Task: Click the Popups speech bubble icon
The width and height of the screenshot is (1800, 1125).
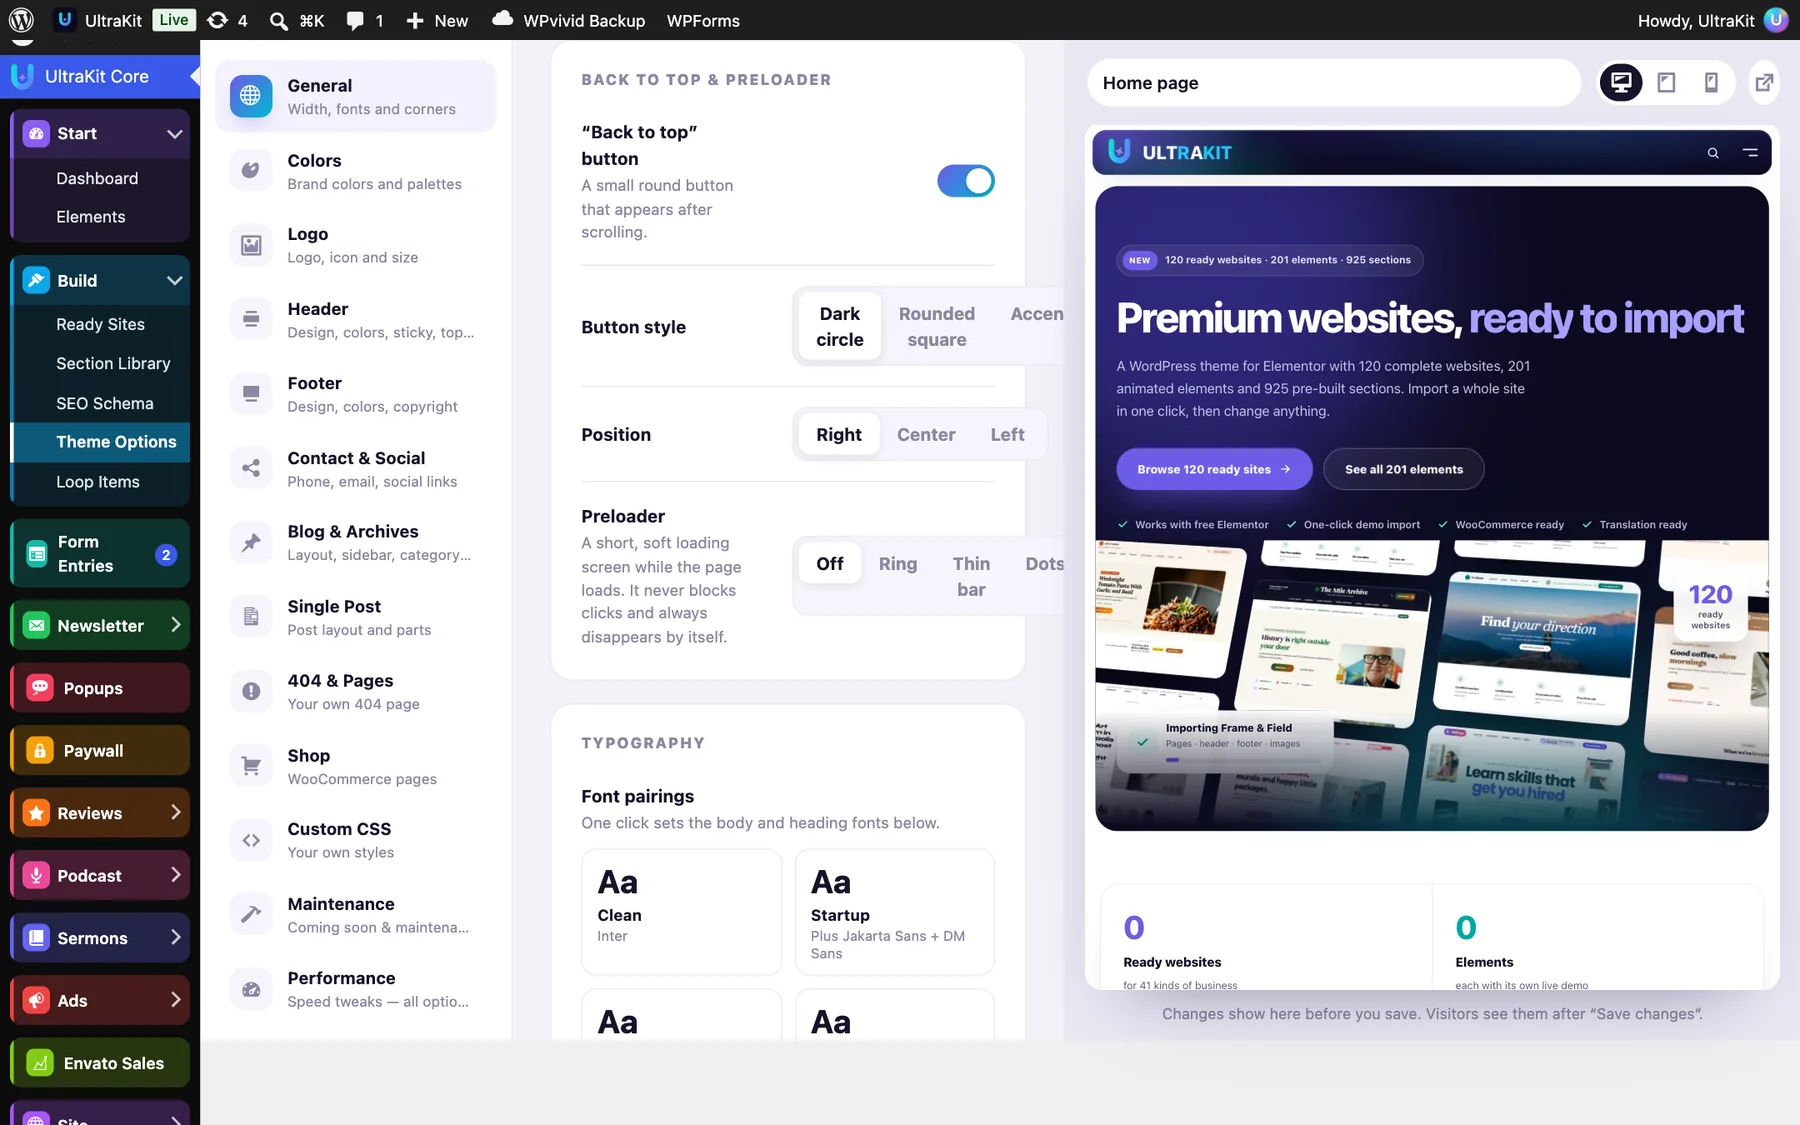Action: [39, 688]
